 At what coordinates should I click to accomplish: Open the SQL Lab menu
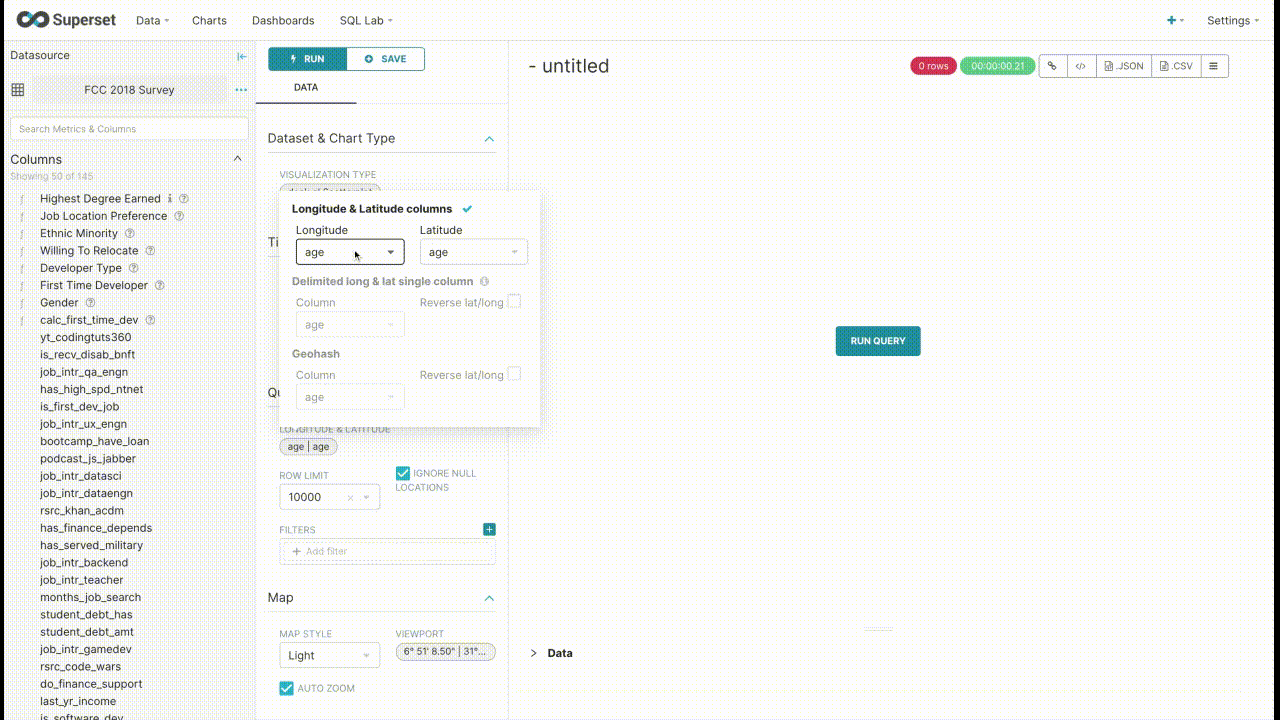[x=365, y=20]
